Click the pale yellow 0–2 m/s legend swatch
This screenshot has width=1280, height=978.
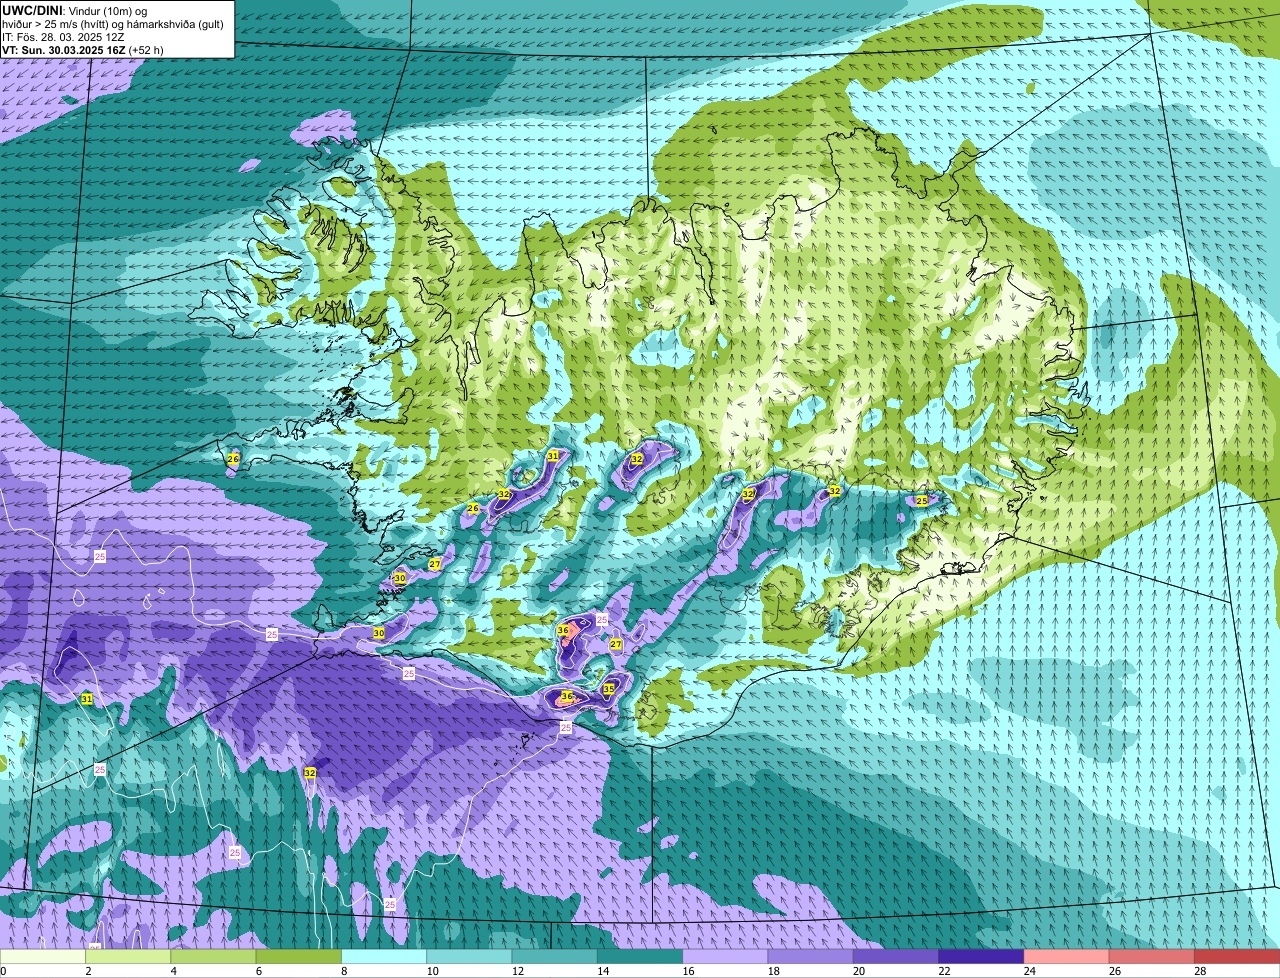tap(43, 956)
